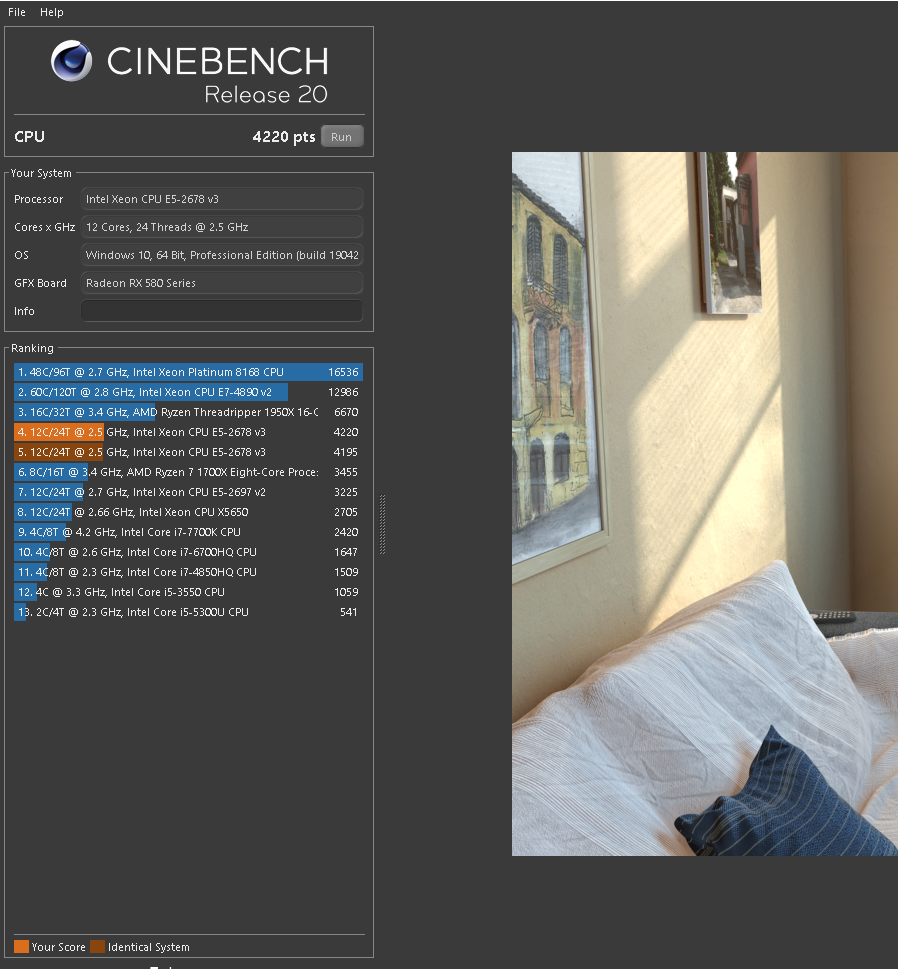The image size is (898, 969).
Task: Select ranking row 10 Core i7-6700HQ
Action: 188,552
